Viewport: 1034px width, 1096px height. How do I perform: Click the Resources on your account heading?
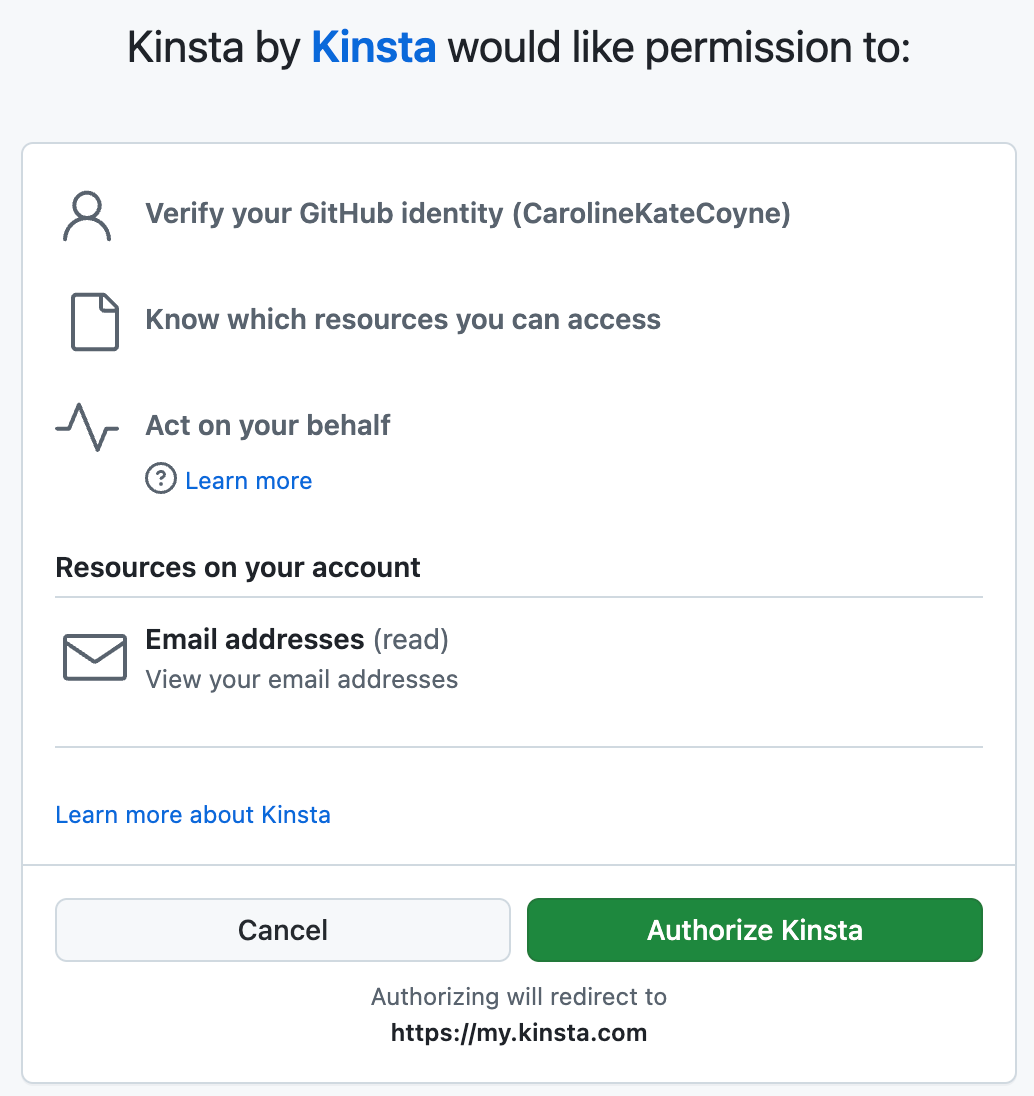238,567
